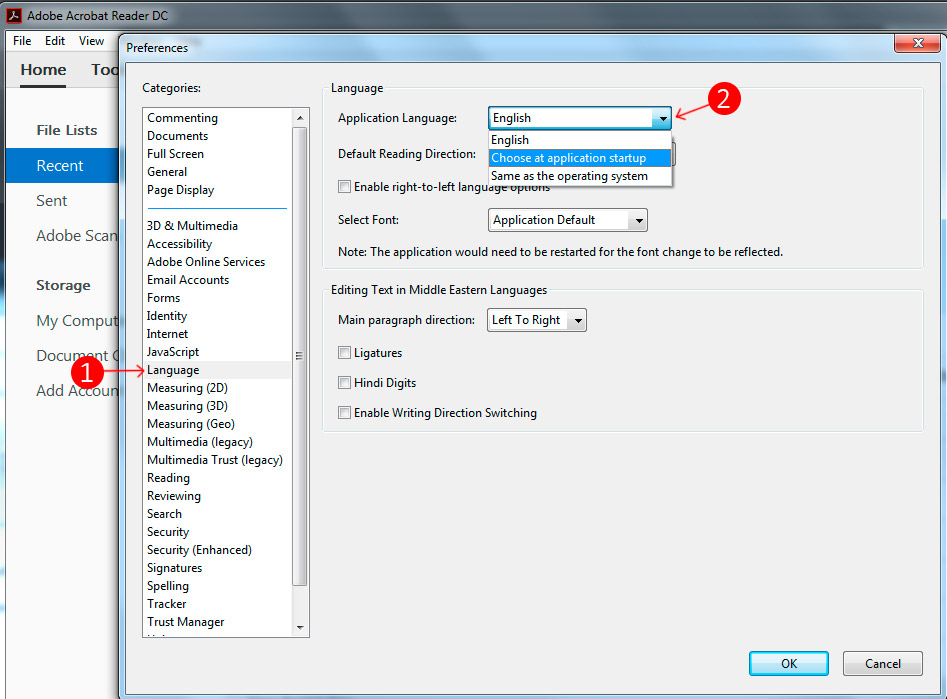Close the Preferences dialog
Image resolution: width=947 pixels, height=699 pixels.
pos(917,43)
